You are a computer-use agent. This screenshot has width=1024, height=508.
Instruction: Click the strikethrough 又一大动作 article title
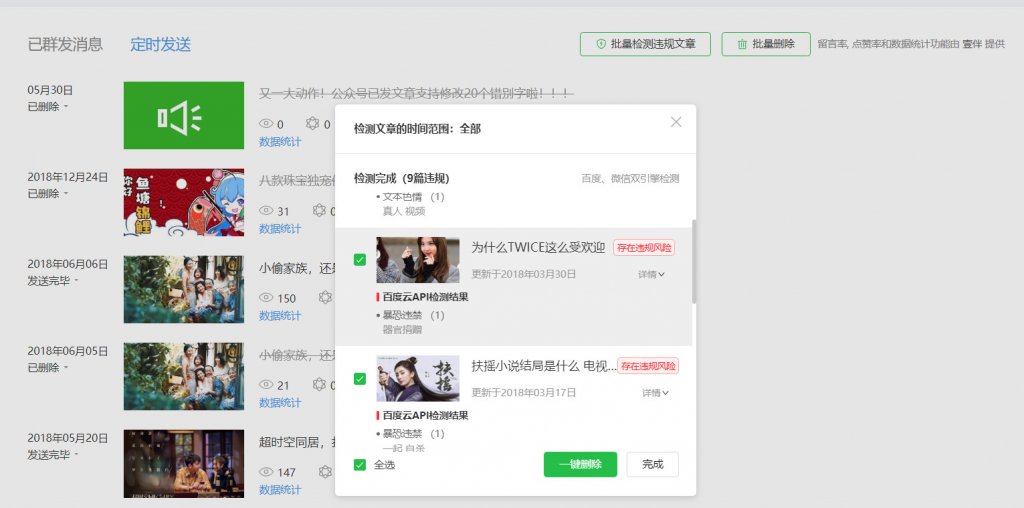click(x=416, y=93)
